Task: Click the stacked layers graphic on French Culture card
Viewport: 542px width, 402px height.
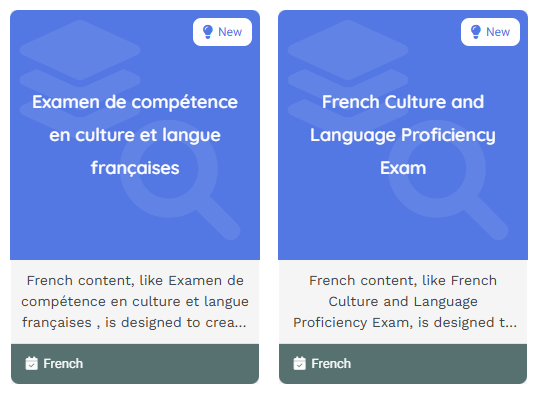Action: [348, 69]
